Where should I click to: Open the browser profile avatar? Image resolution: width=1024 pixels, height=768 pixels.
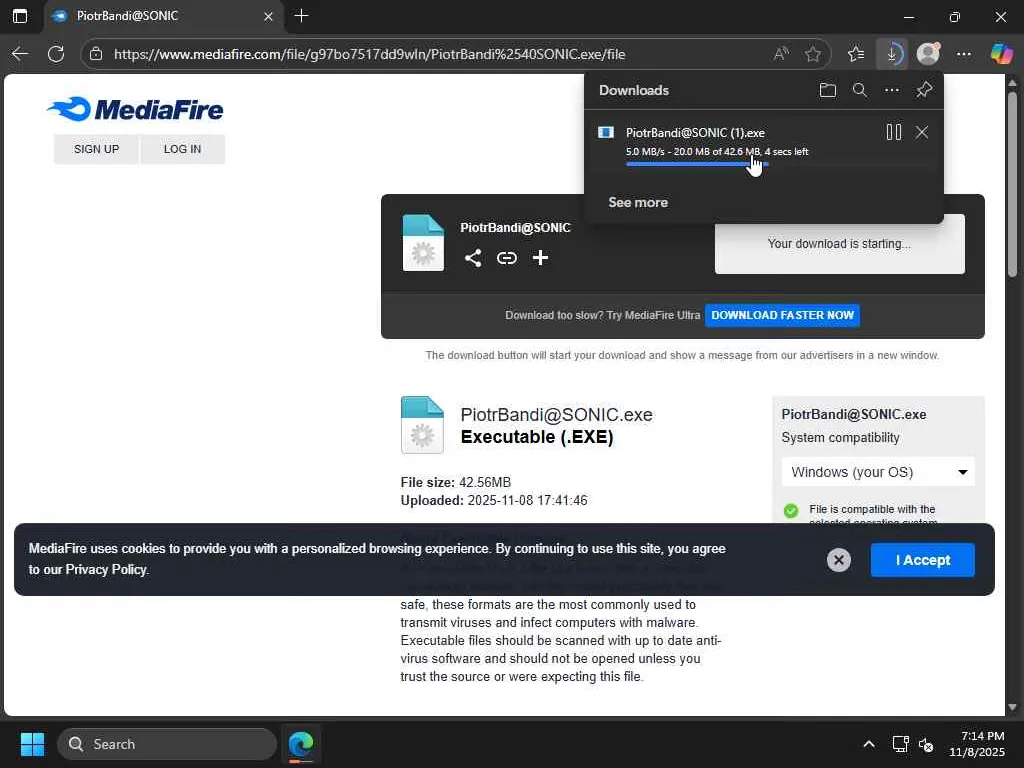click(928, 54)
